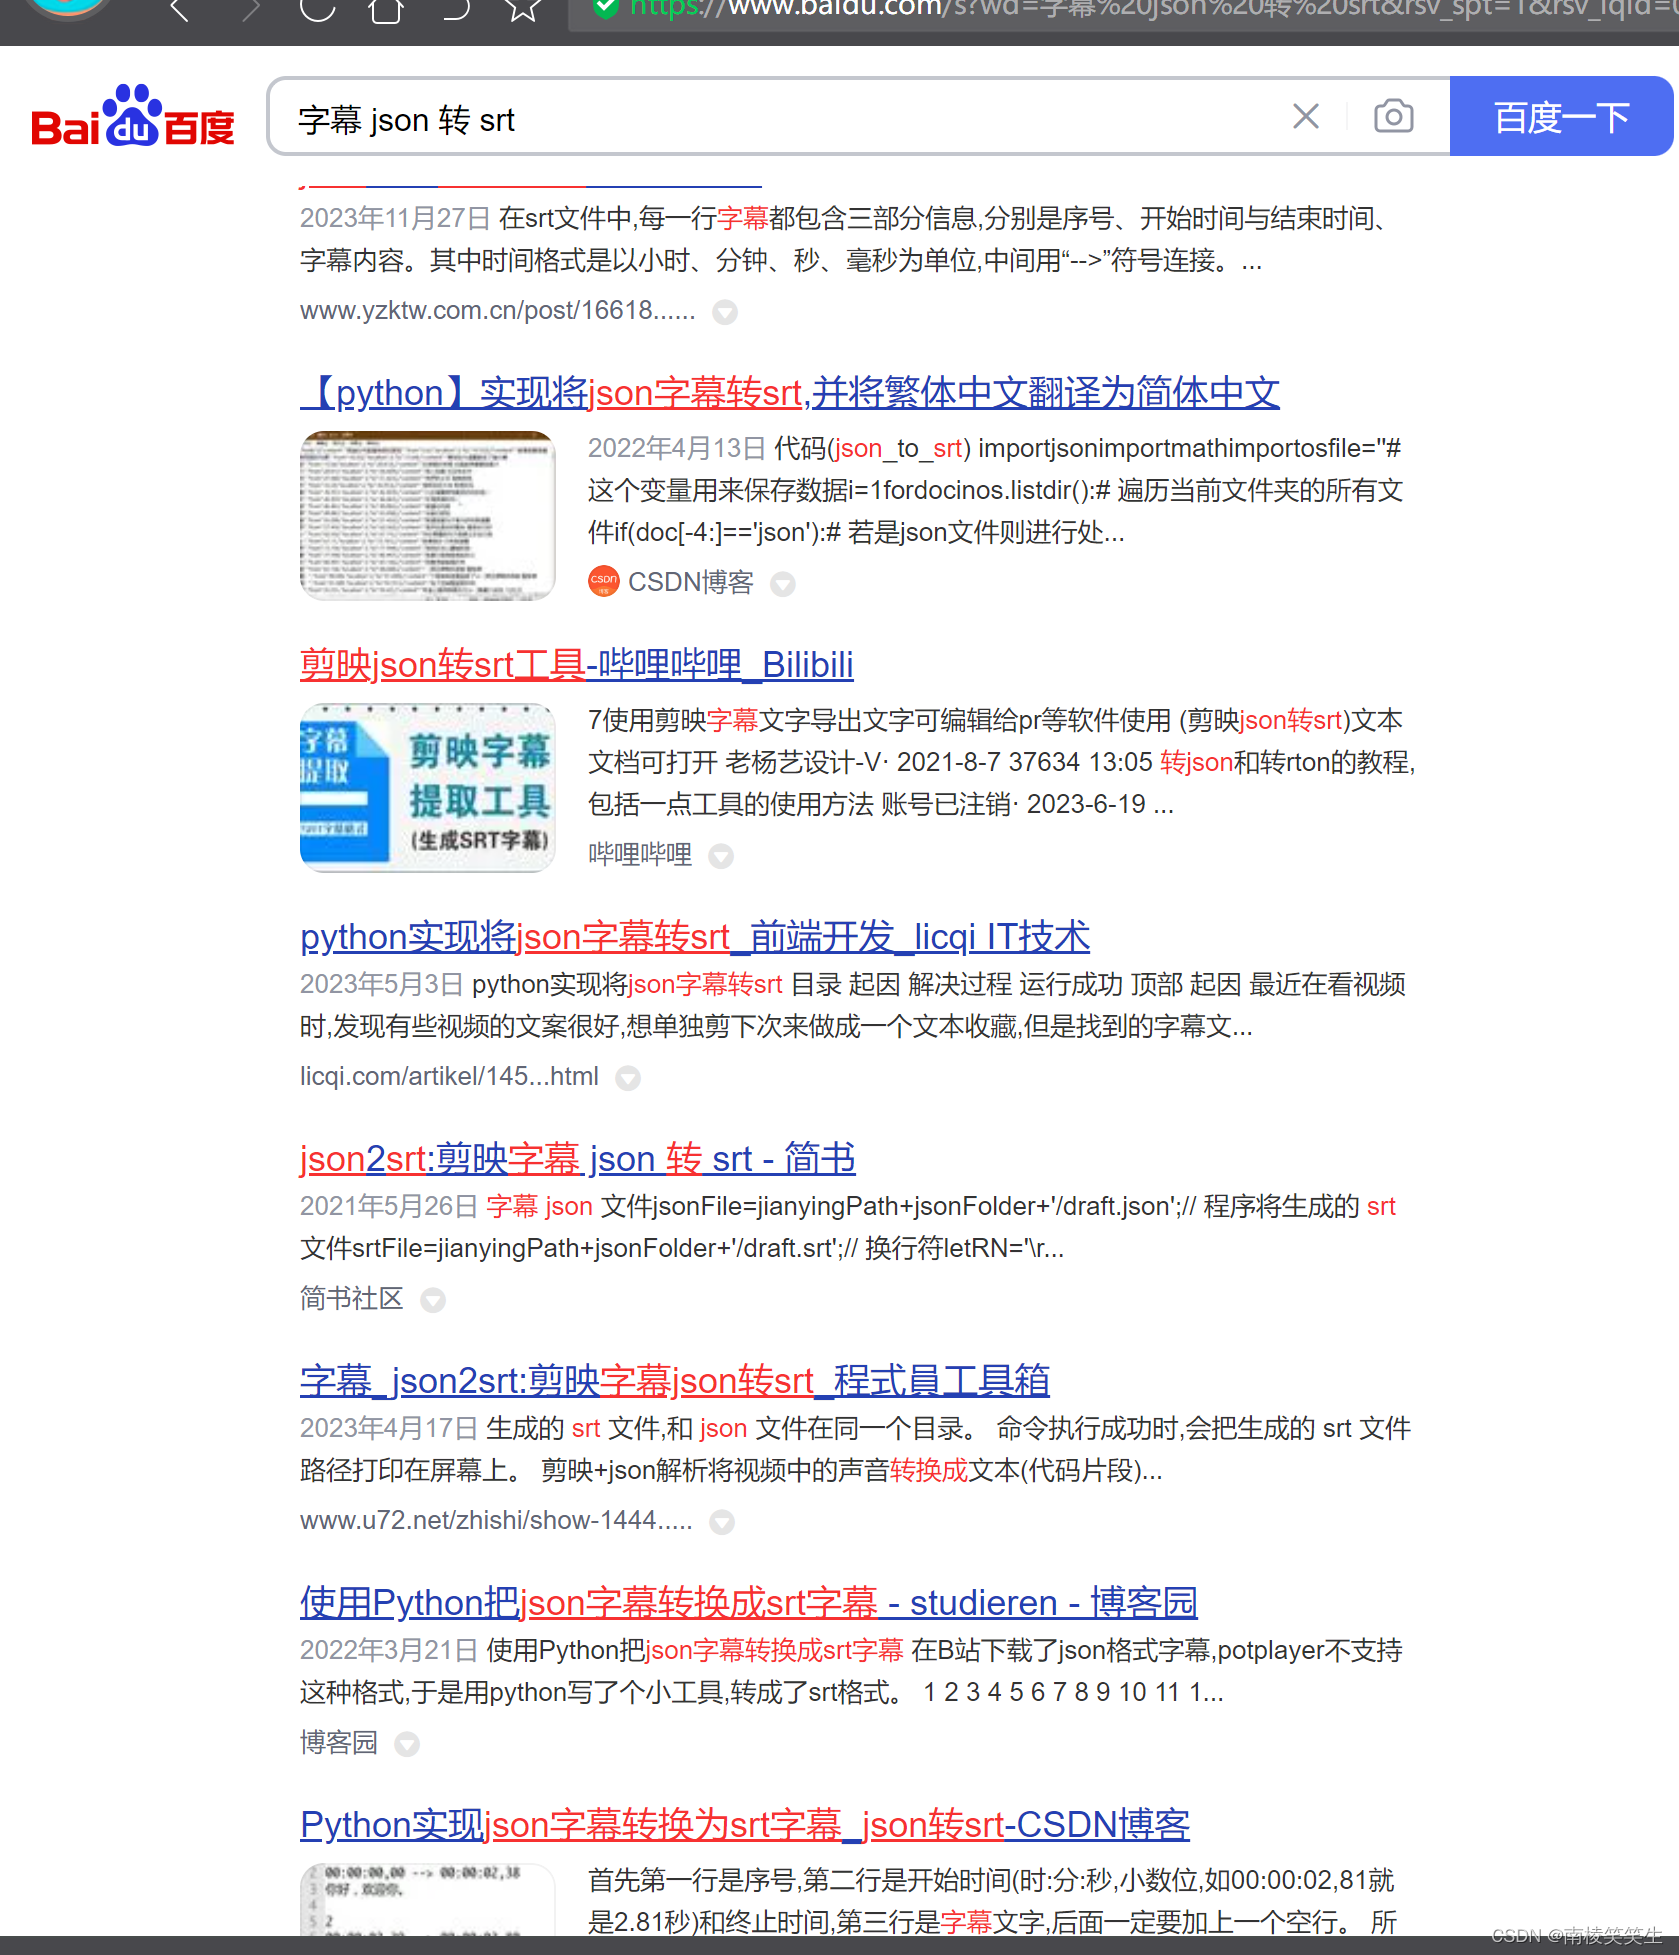
Task: Open 【python】实现将json字幕转srt result link
Action: click(x=790, y=393)
